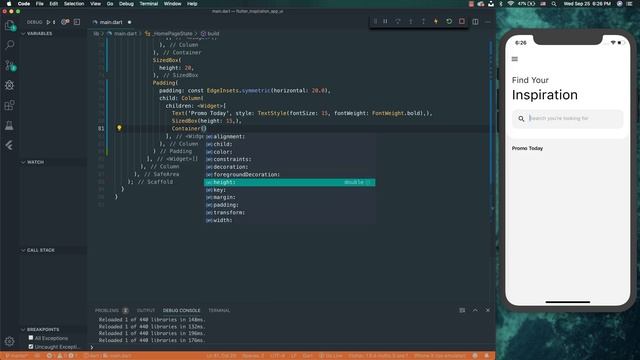Click the simulator search field

tap(567, 118)
